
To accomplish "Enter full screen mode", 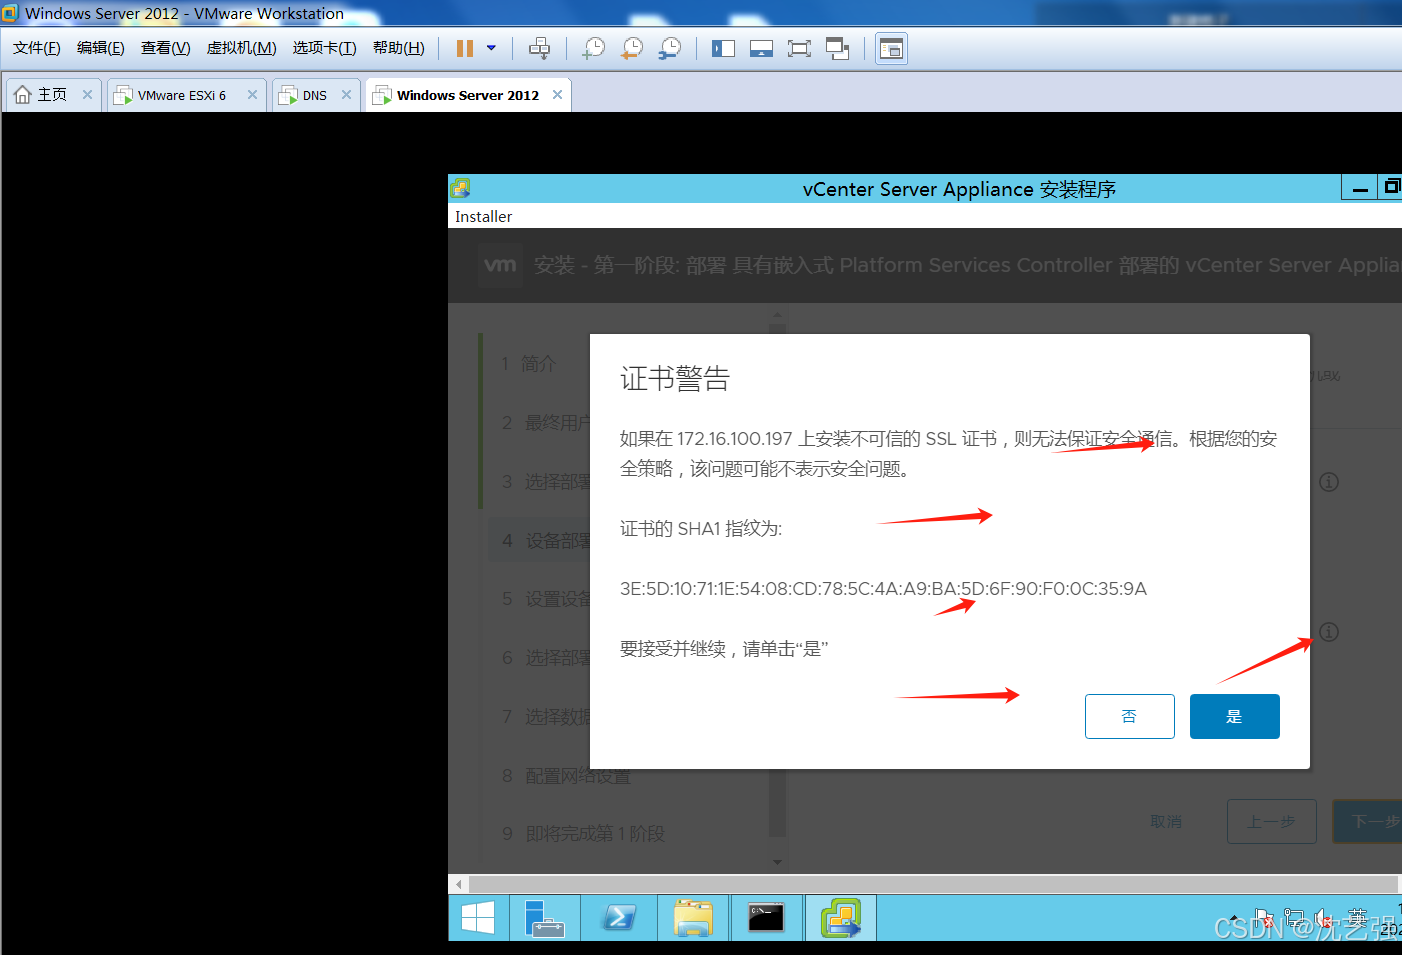I will pyautogui.click(x=799, y=48).
